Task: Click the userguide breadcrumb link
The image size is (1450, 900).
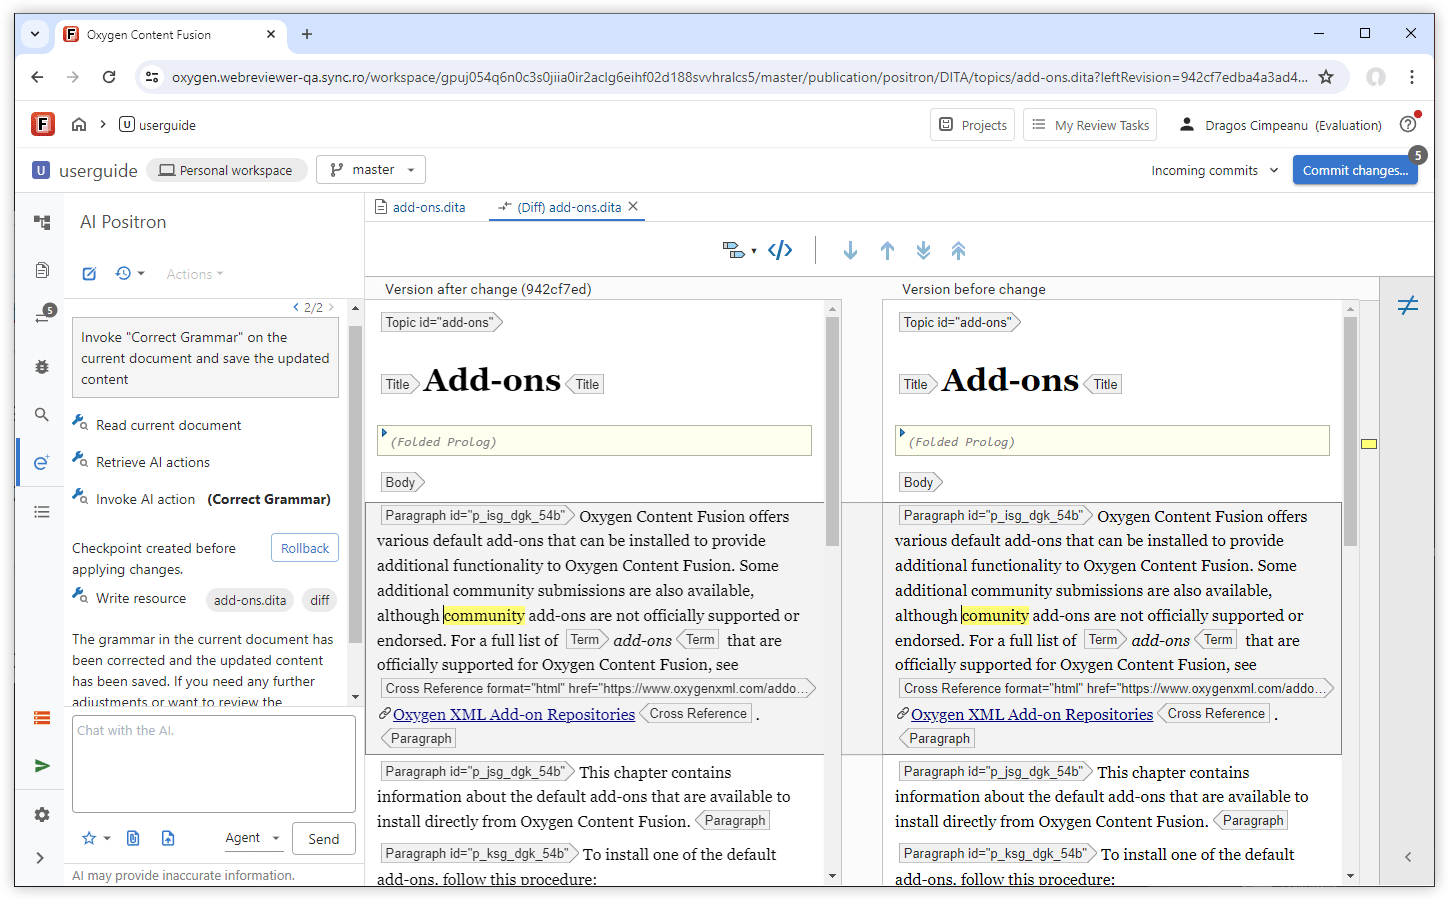Action: [157, 125]
